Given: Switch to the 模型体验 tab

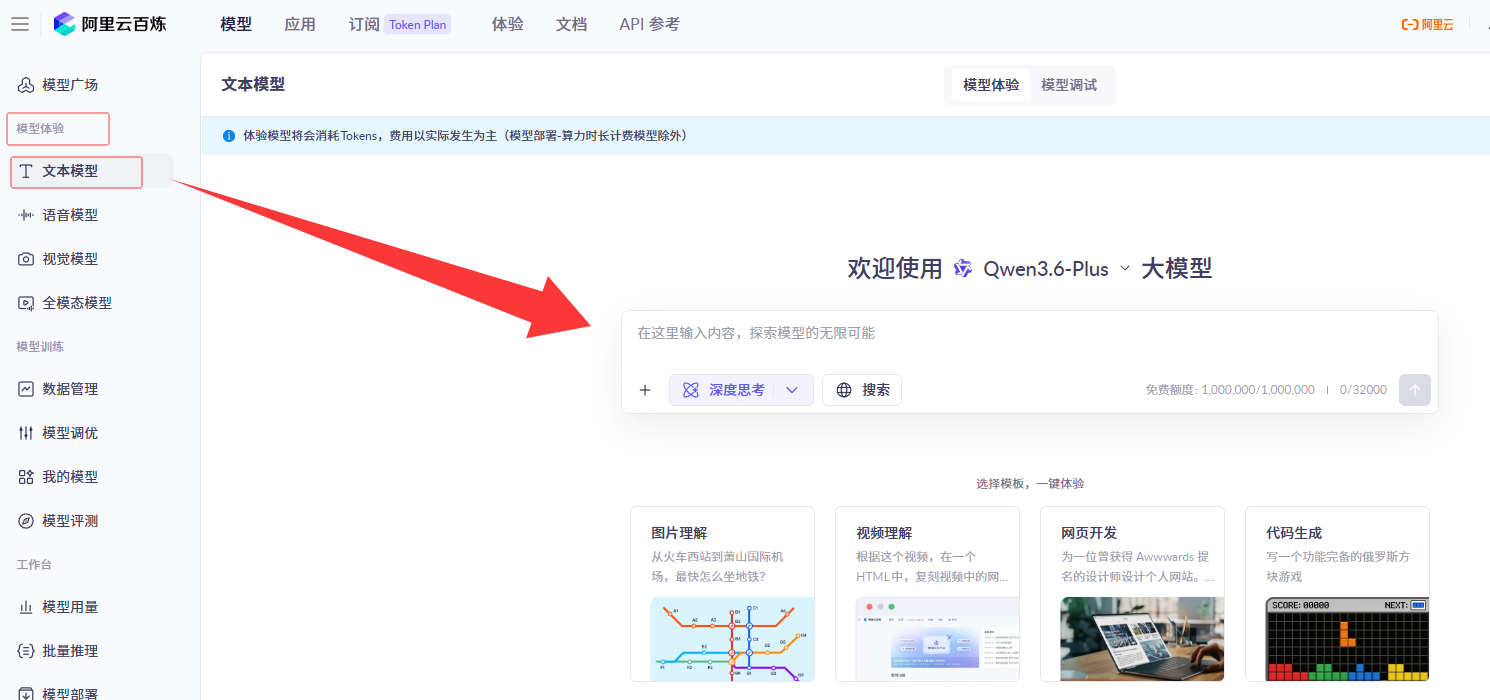Looking at the screenshot, I should [991, 85].
